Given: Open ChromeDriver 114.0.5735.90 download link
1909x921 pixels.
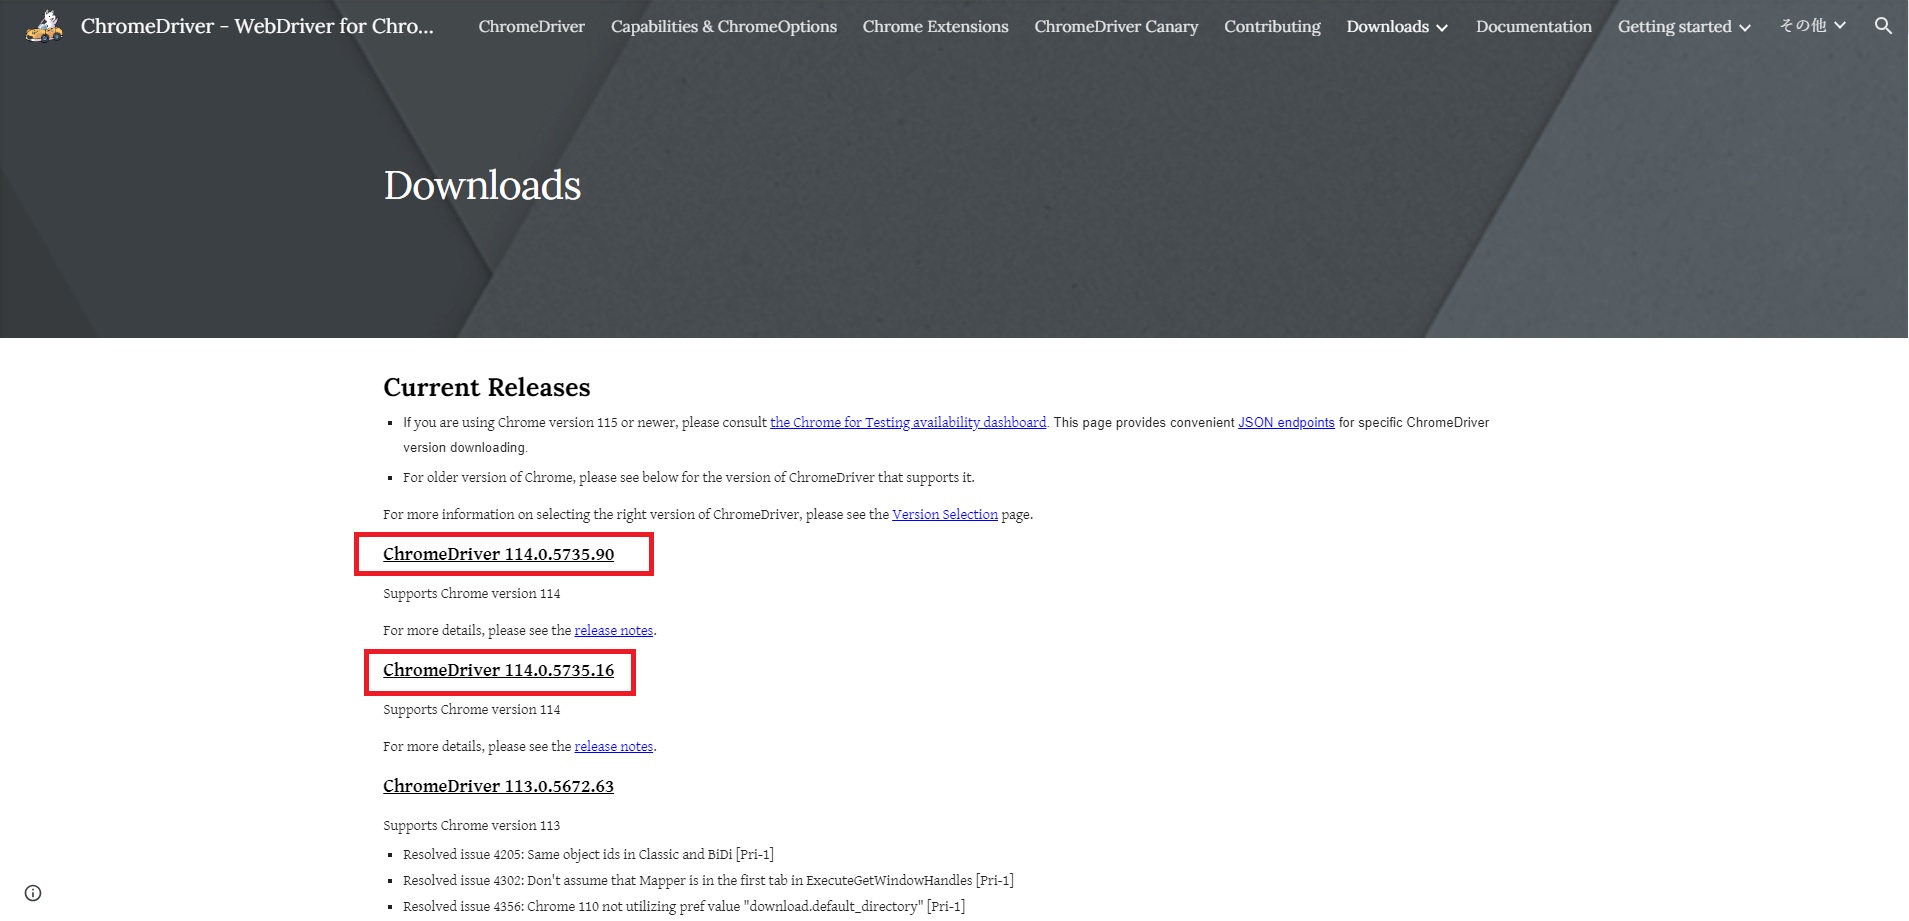Looking at the screenshot, I should 498,554.
